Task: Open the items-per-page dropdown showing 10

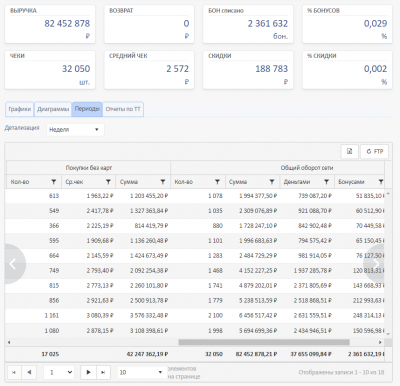Action: (141, 372)
